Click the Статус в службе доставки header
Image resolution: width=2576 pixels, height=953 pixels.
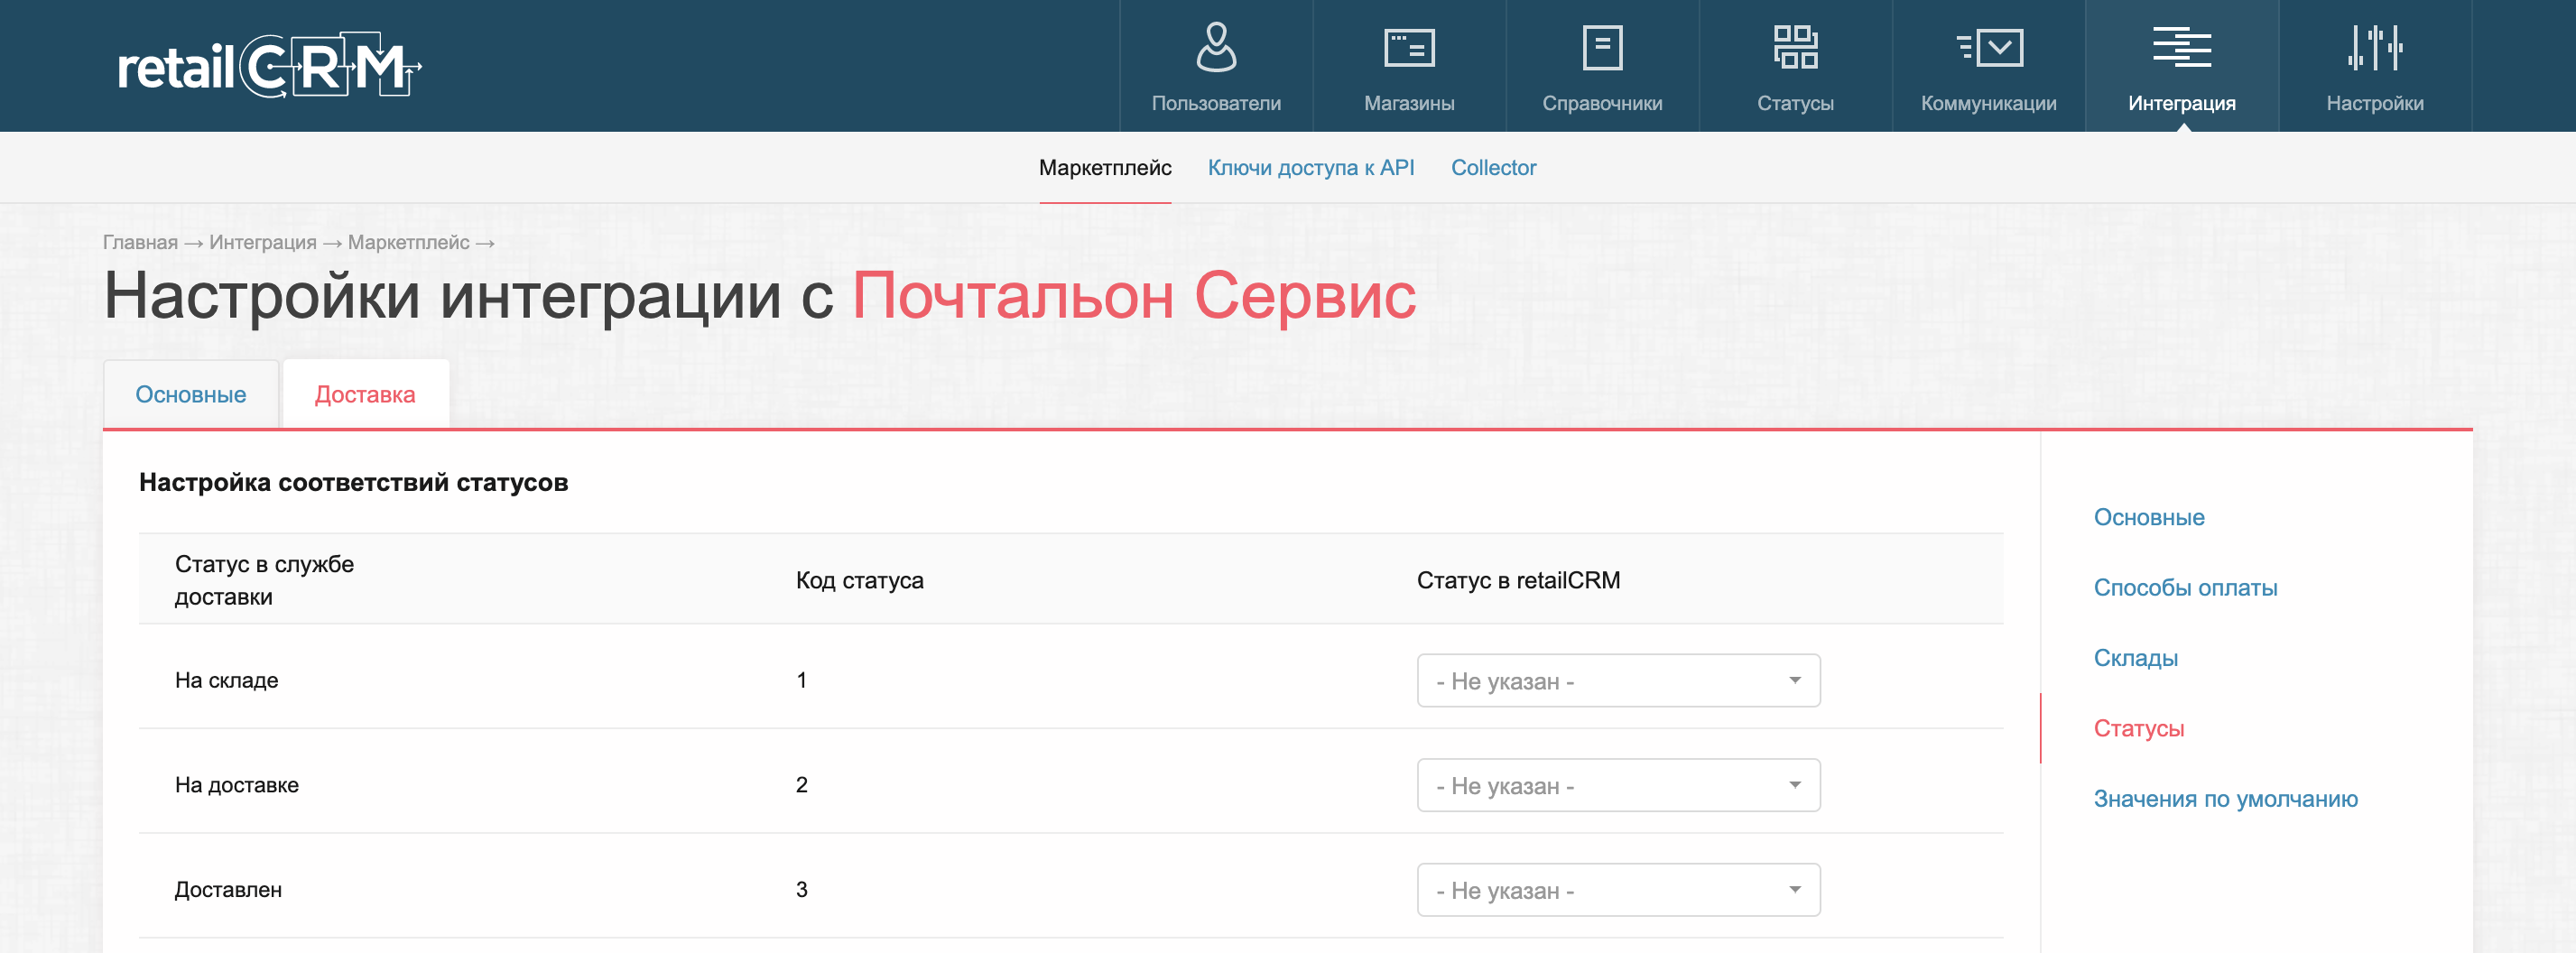[x=264, y=580]
